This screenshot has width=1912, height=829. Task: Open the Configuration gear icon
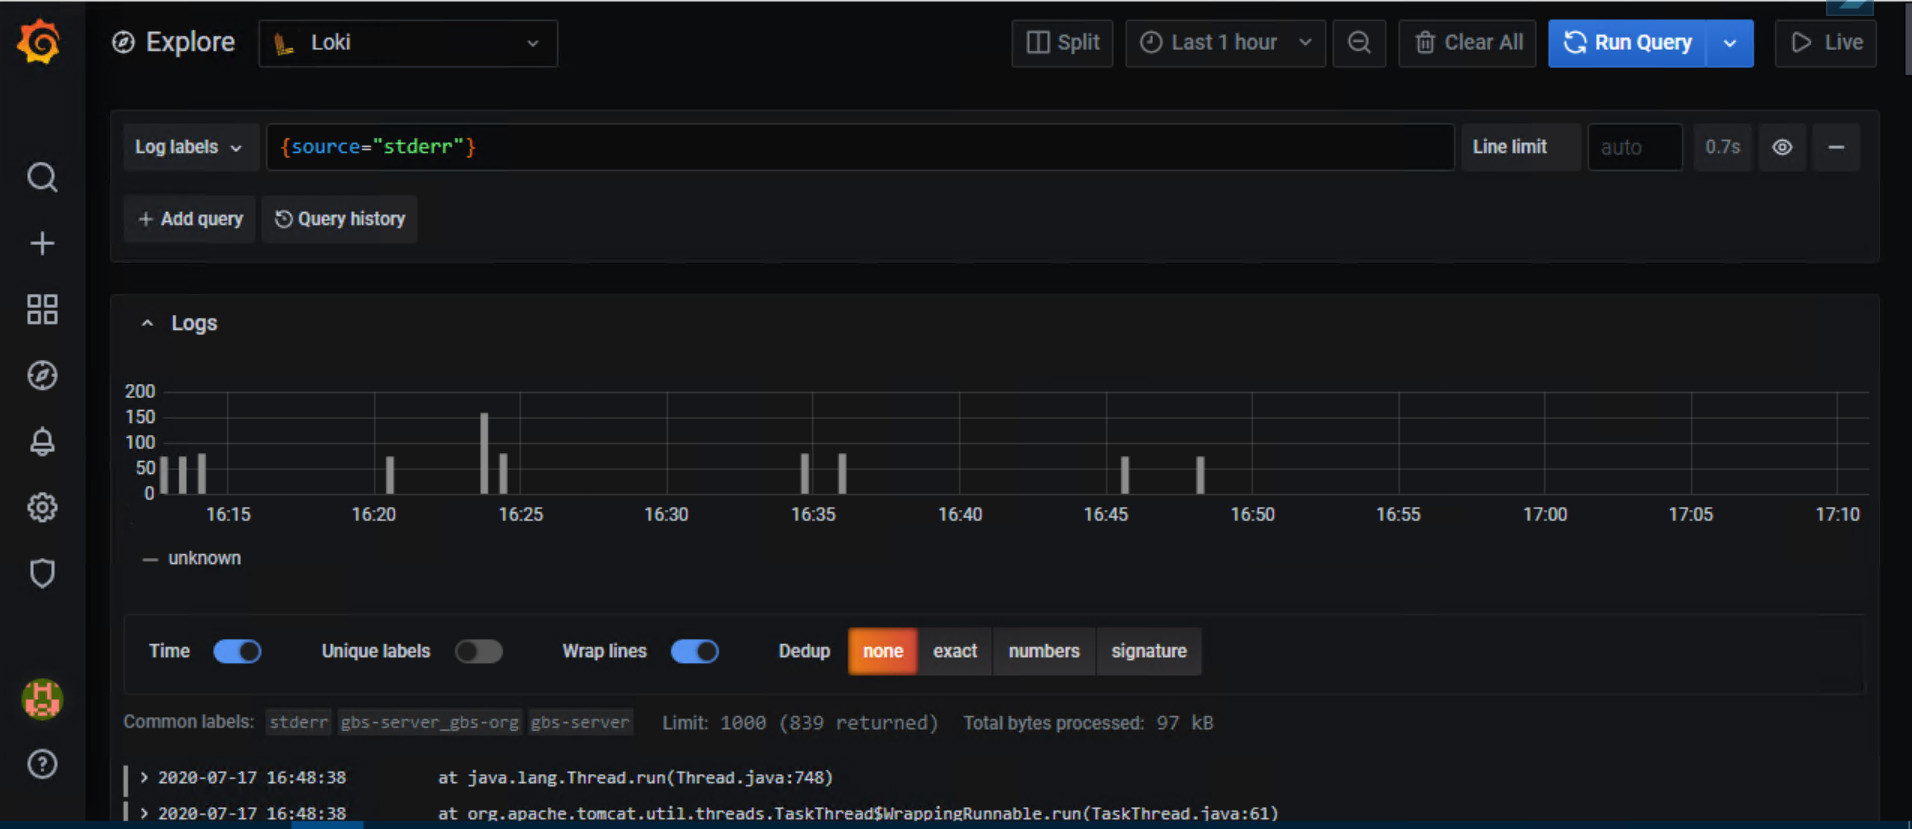pos(42,507)
